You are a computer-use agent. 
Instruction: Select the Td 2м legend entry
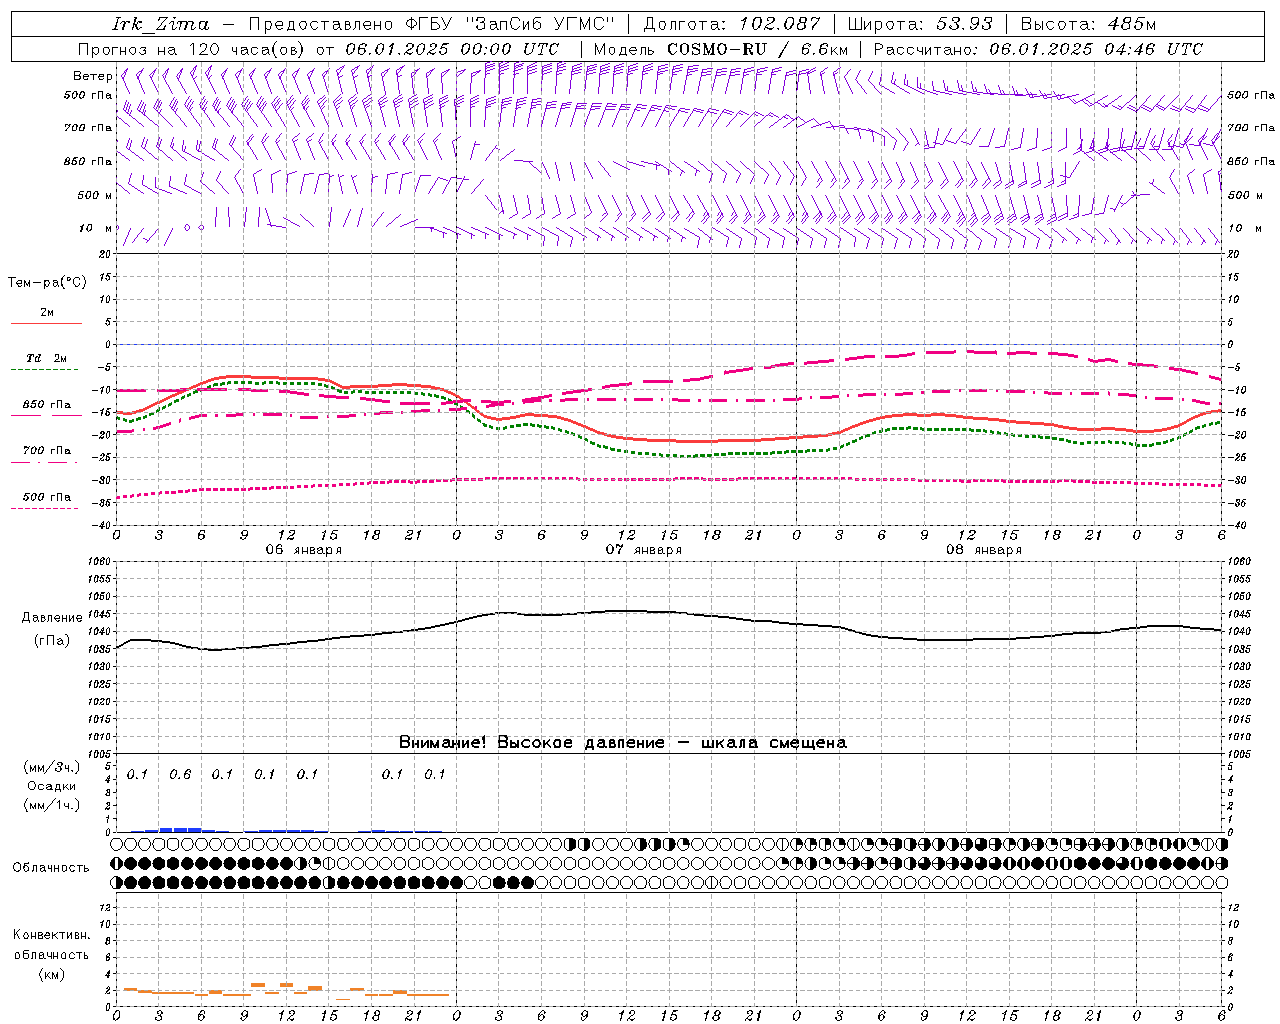(x=47, y=363)
